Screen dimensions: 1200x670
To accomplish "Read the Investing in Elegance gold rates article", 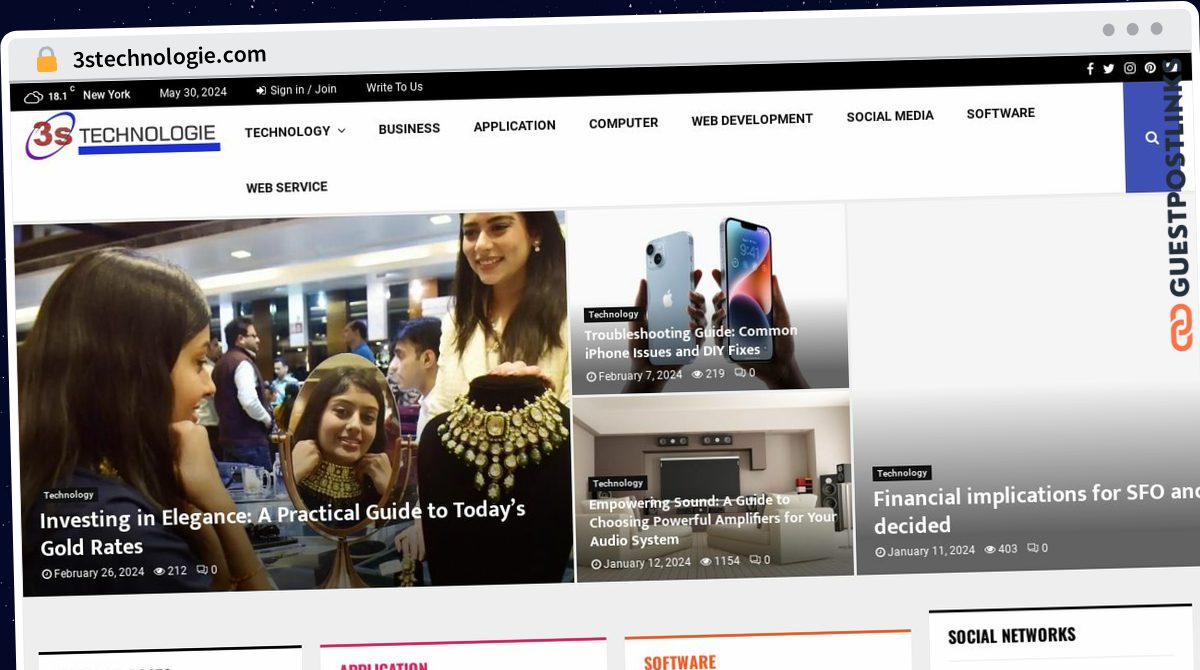I will (x=283, y=528).
